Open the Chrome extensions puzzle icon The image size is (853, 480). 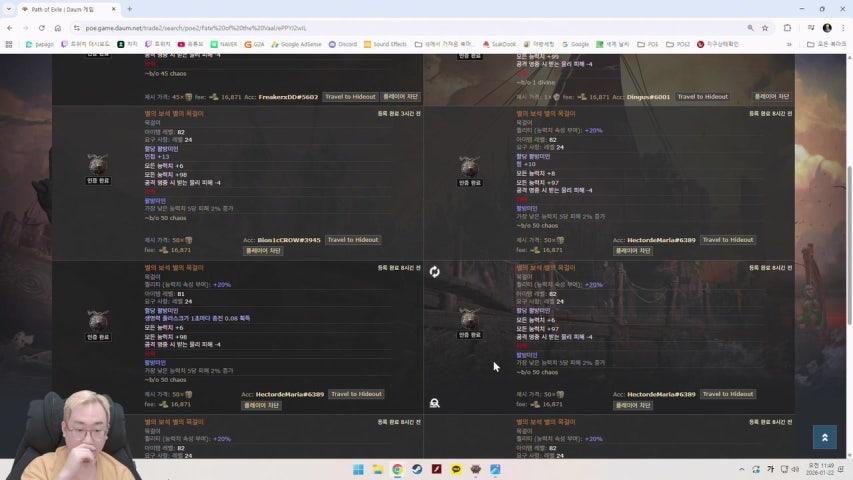[787, 28]
